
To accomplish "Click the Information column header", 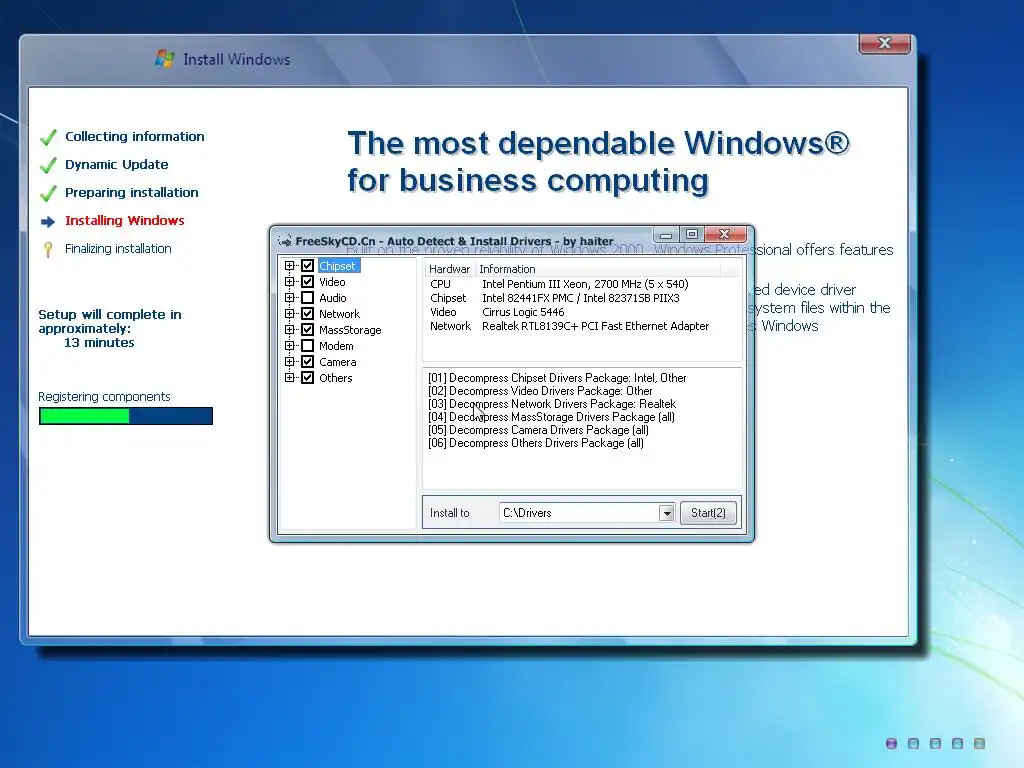I will (598, 269).
